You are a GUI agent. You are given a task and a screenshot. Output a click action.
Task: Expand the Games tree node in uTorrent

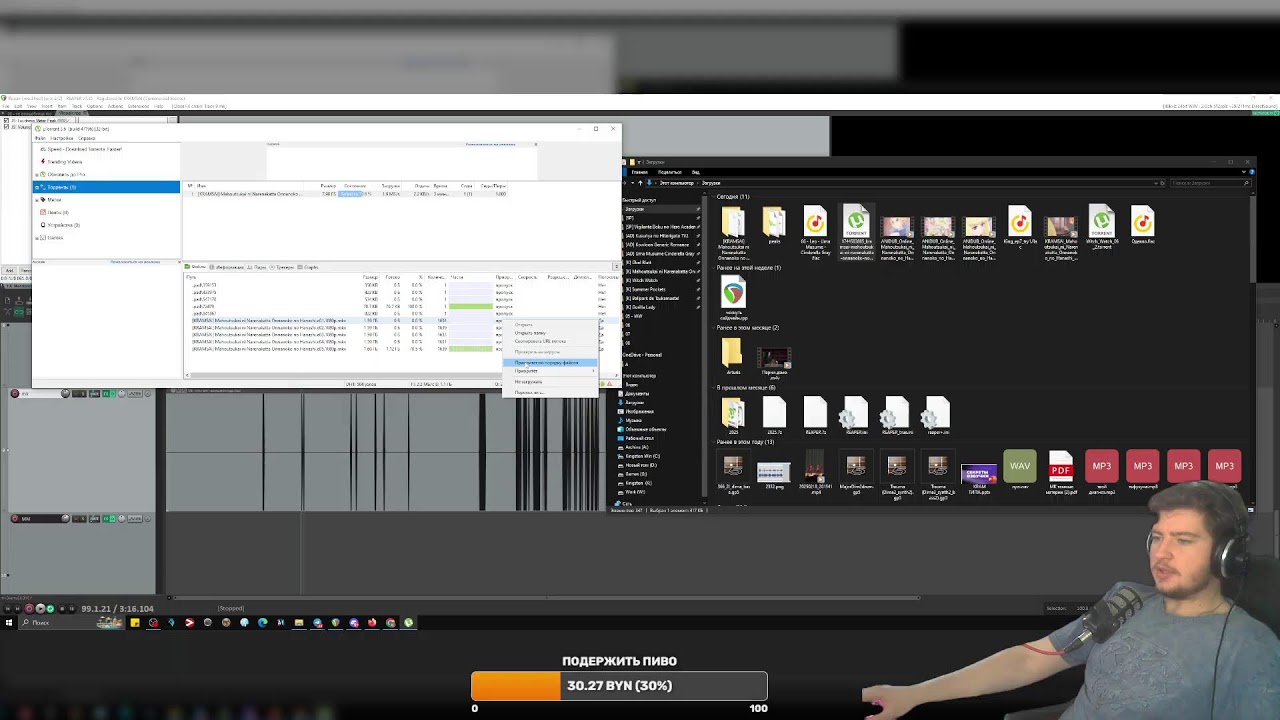coord(37,238)
